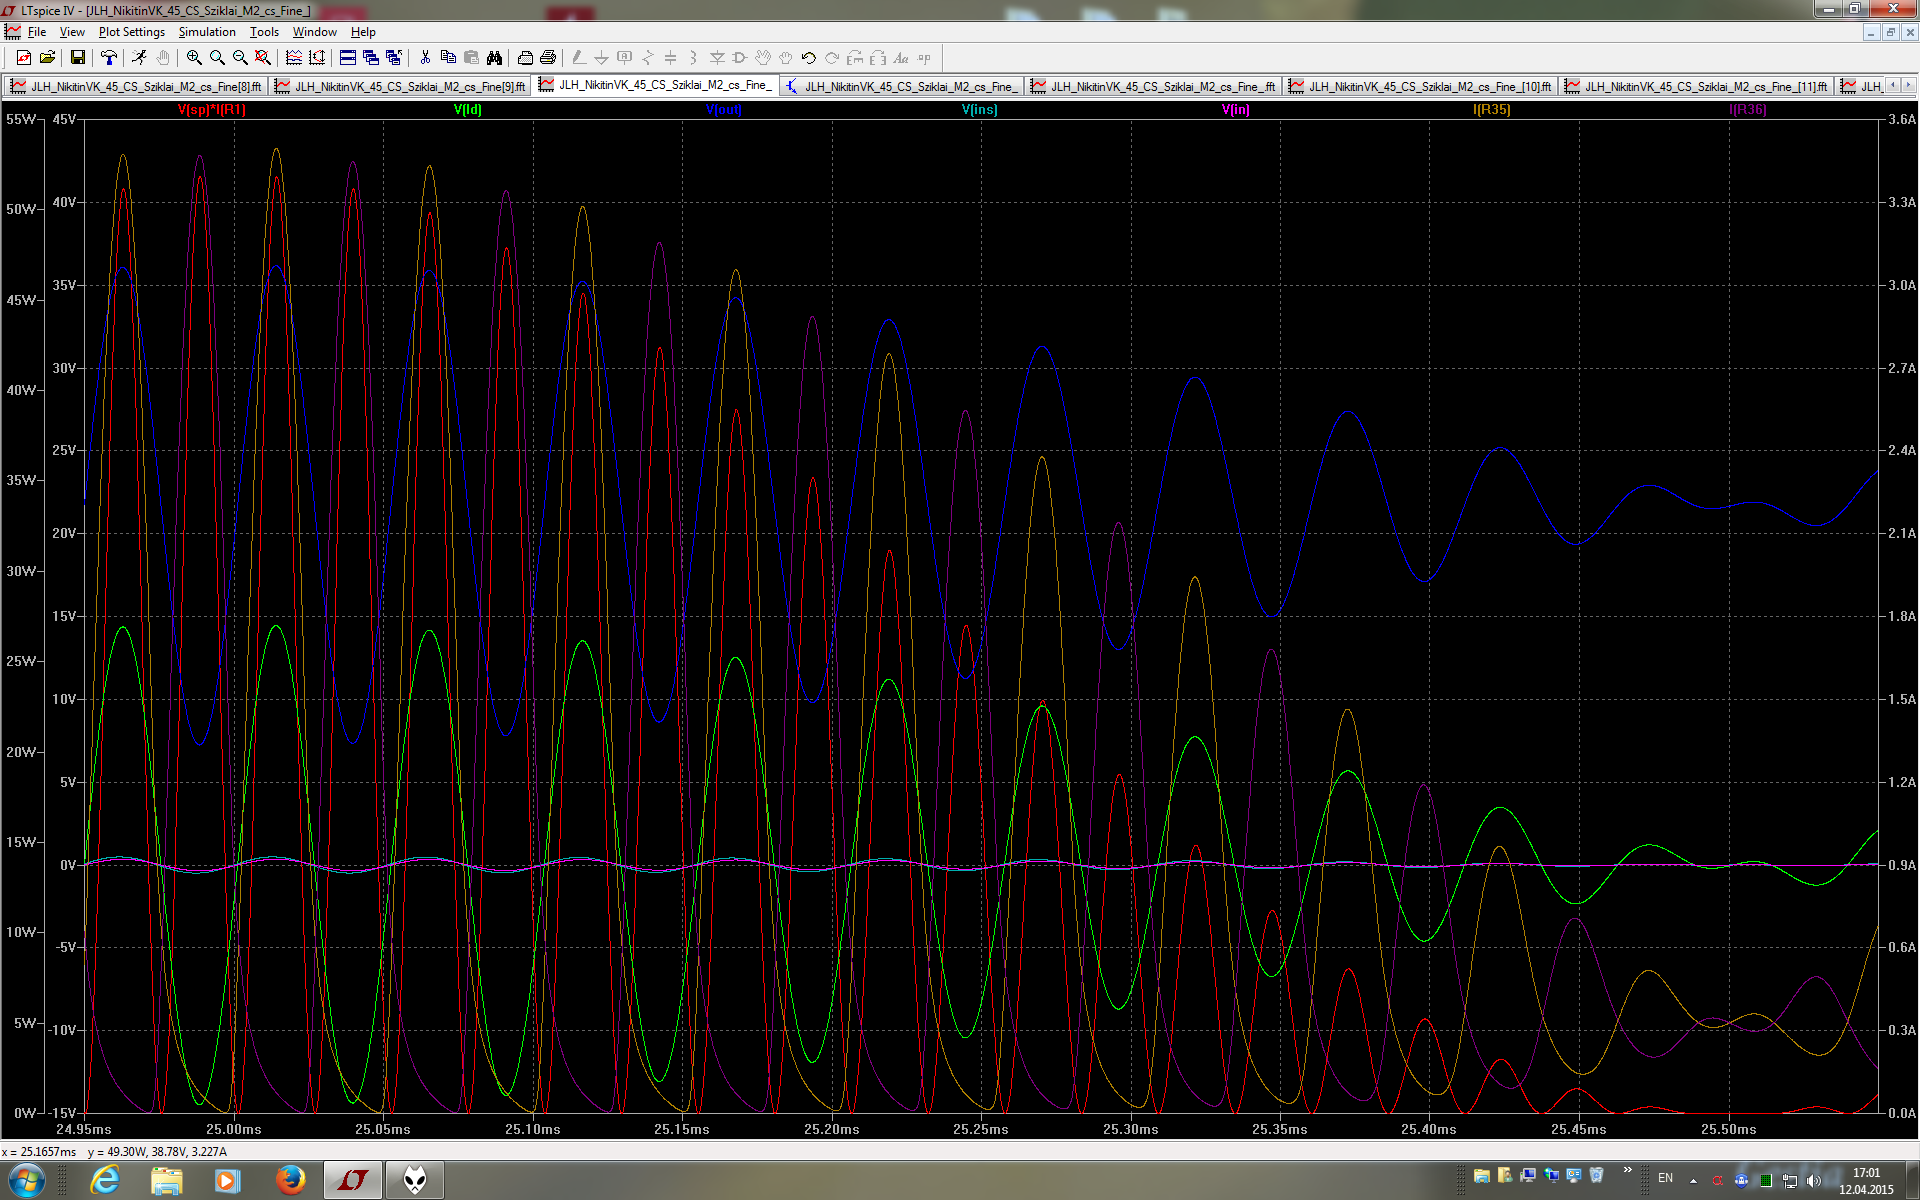Viewport: 1920px width, 1200px height.
Task: Click the Close all windows icon
Action: tap(394, 58)
